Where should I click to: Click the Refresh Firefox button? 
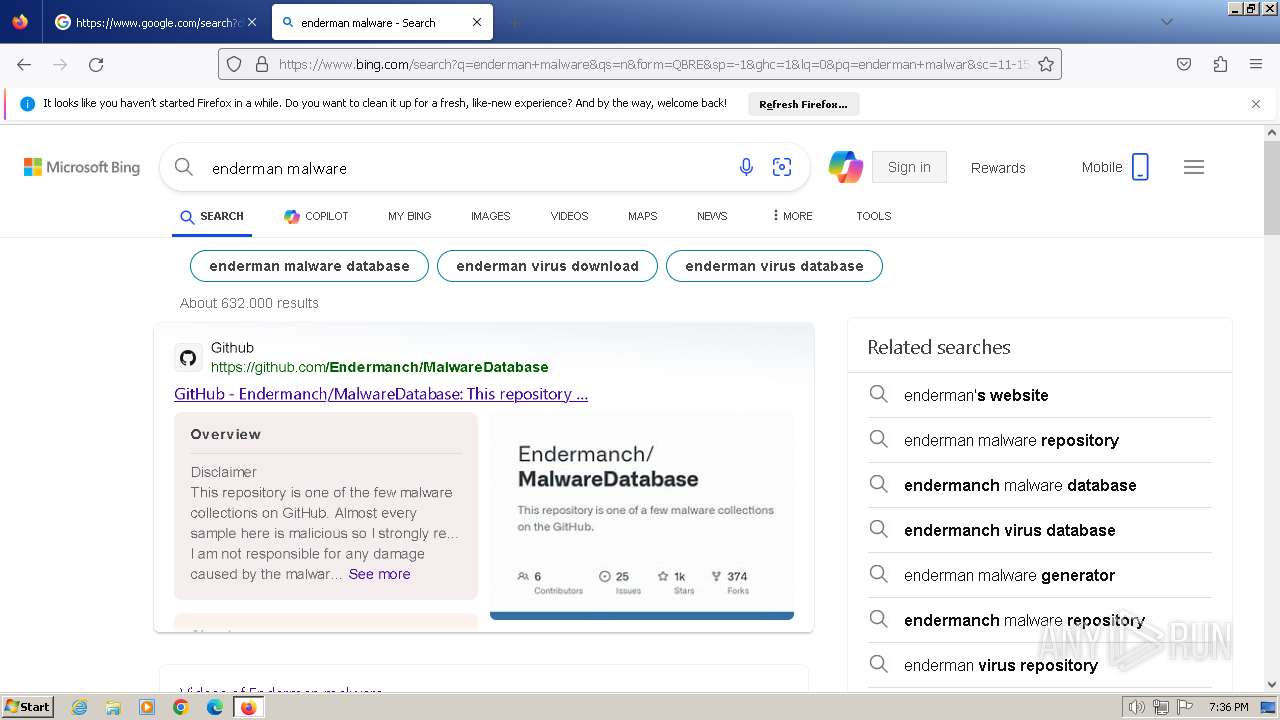click(x=803, y=104)
